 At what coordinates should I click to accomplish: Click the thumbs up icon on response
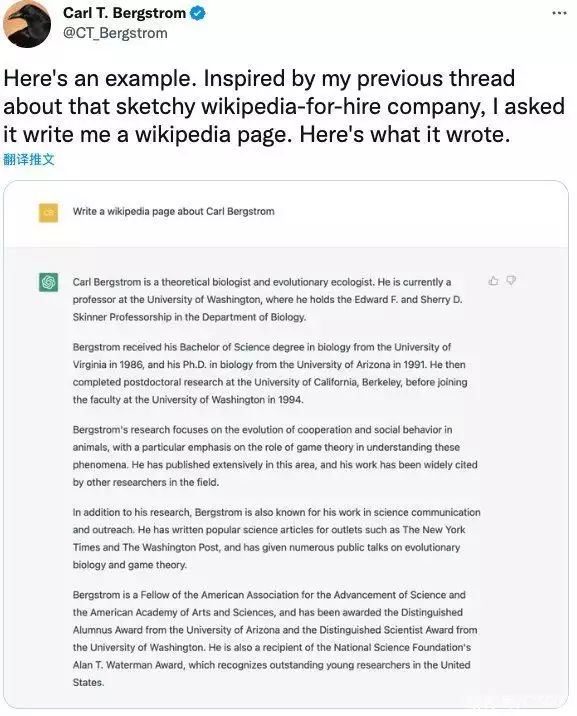(x=493, y=281)
